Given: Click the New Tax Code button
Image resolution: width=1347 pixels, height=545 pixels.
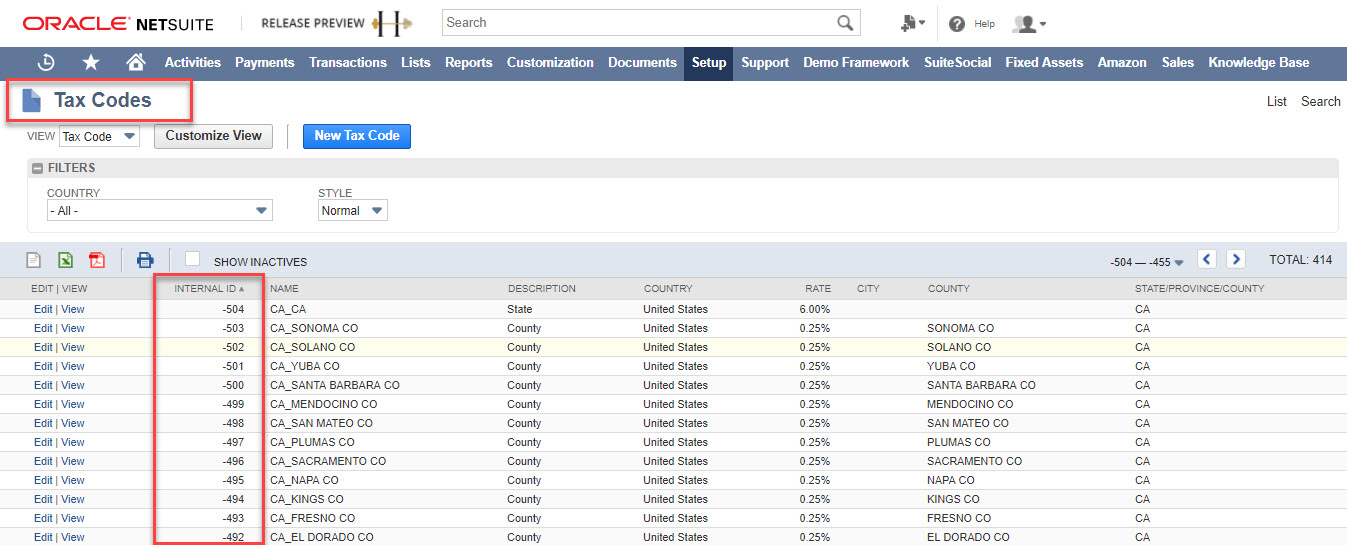Looking at the screenshot, I should pyautogui.click(x=356, y=136).
